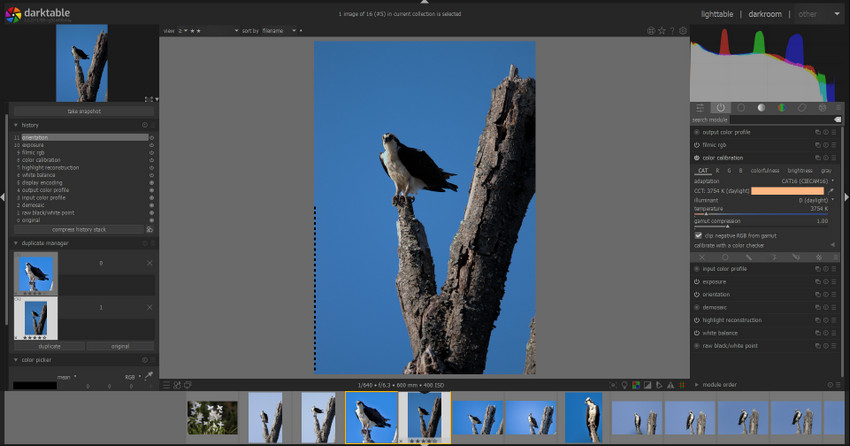Select the CAT tab in color calibration
Image resolution: width=850 pixels, height=446 pixels.
(703, 170)
